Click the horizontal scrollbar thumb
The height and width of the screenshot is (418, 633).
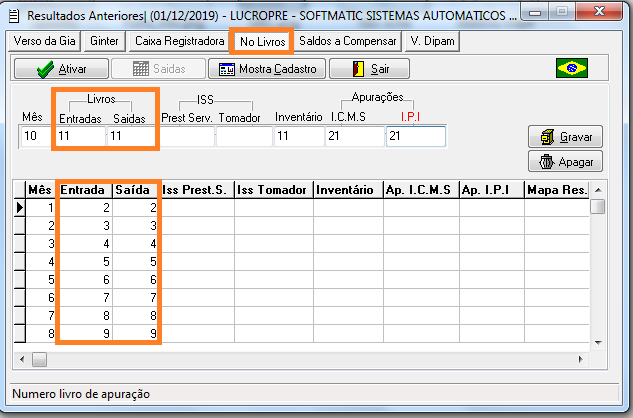tap(39, 359)
